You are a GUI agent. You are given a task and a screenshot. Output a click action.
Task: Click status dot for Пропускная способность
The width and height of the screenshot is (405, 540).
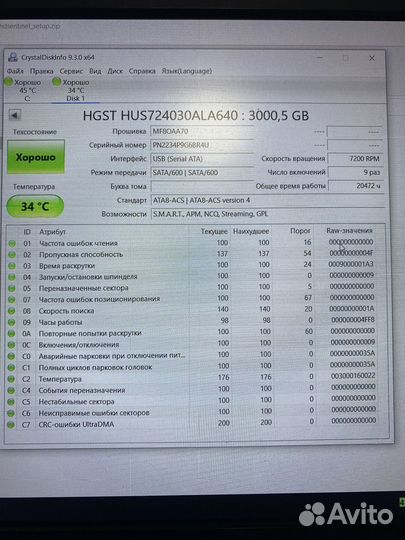pos(12,255)
